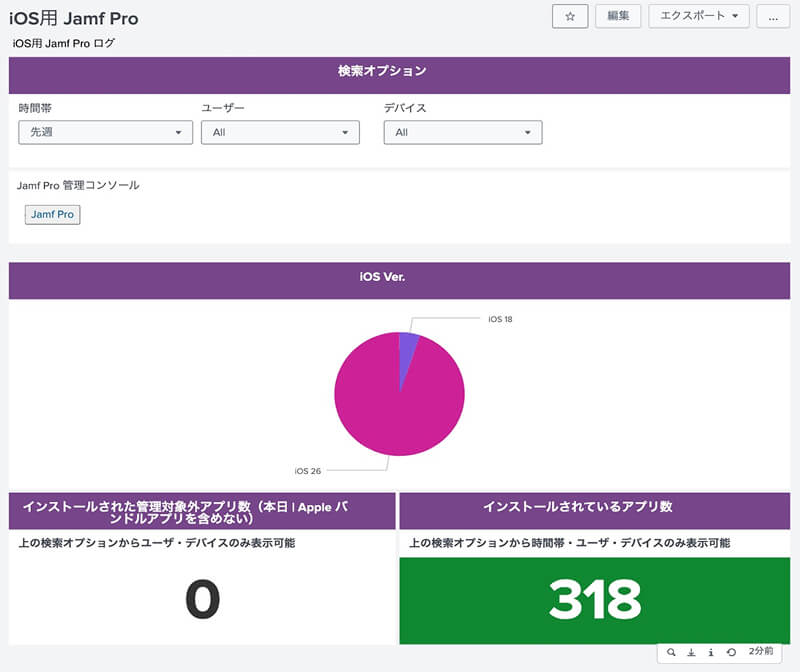This screenshot has width=800, height=672.
Task: Click the iOS用 Jamf Pro dashboard title
Action: pos(73,18)
